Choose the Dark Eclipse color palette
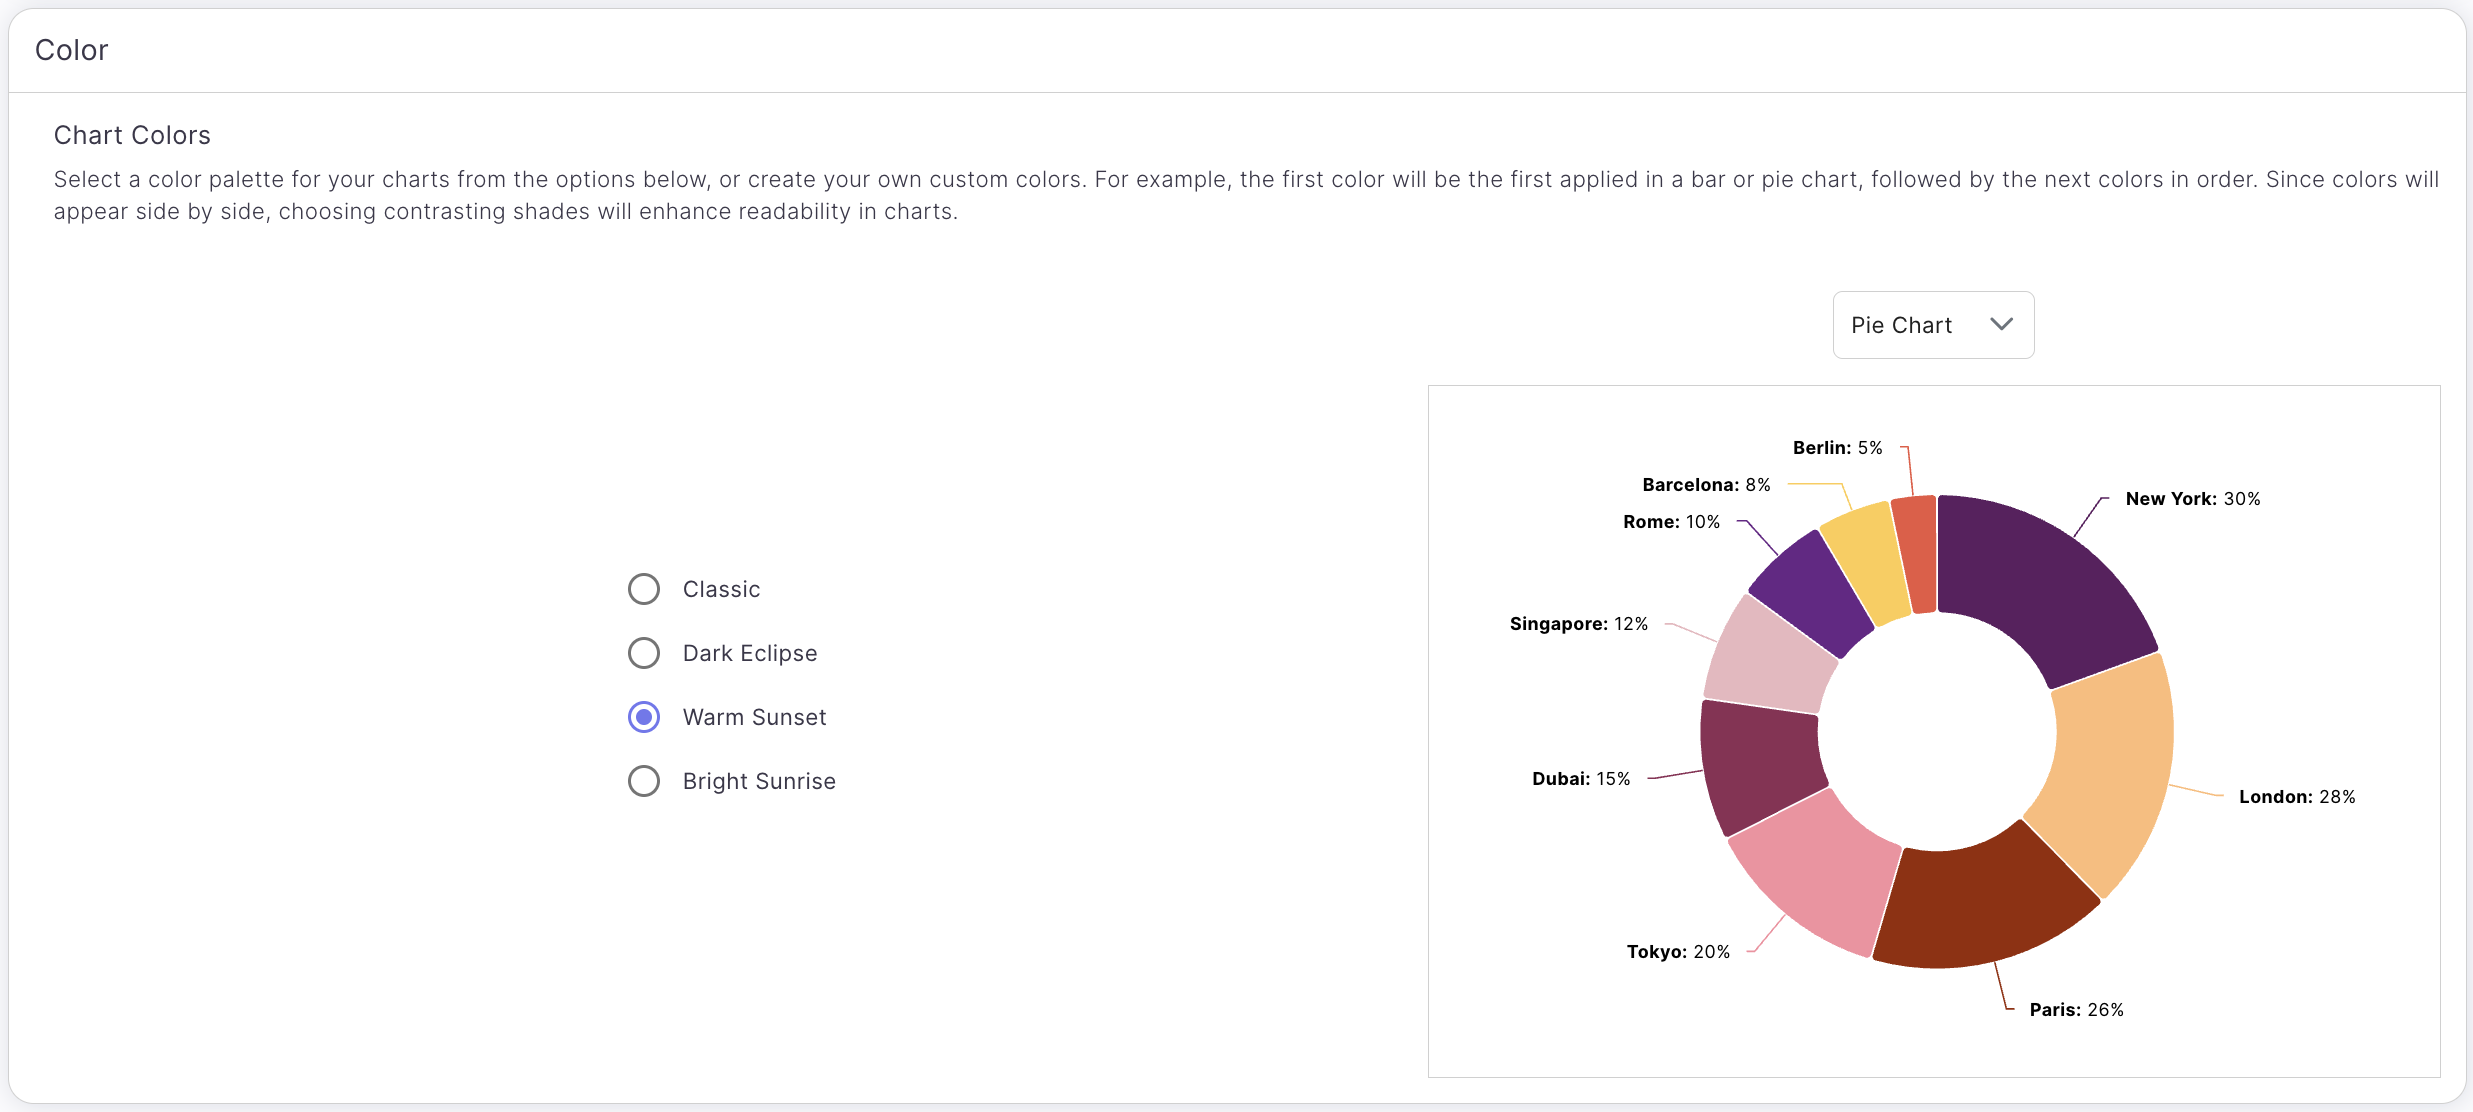This screenshot has height=1112, width=2473. pyautogui.click(x=644, y=653)
